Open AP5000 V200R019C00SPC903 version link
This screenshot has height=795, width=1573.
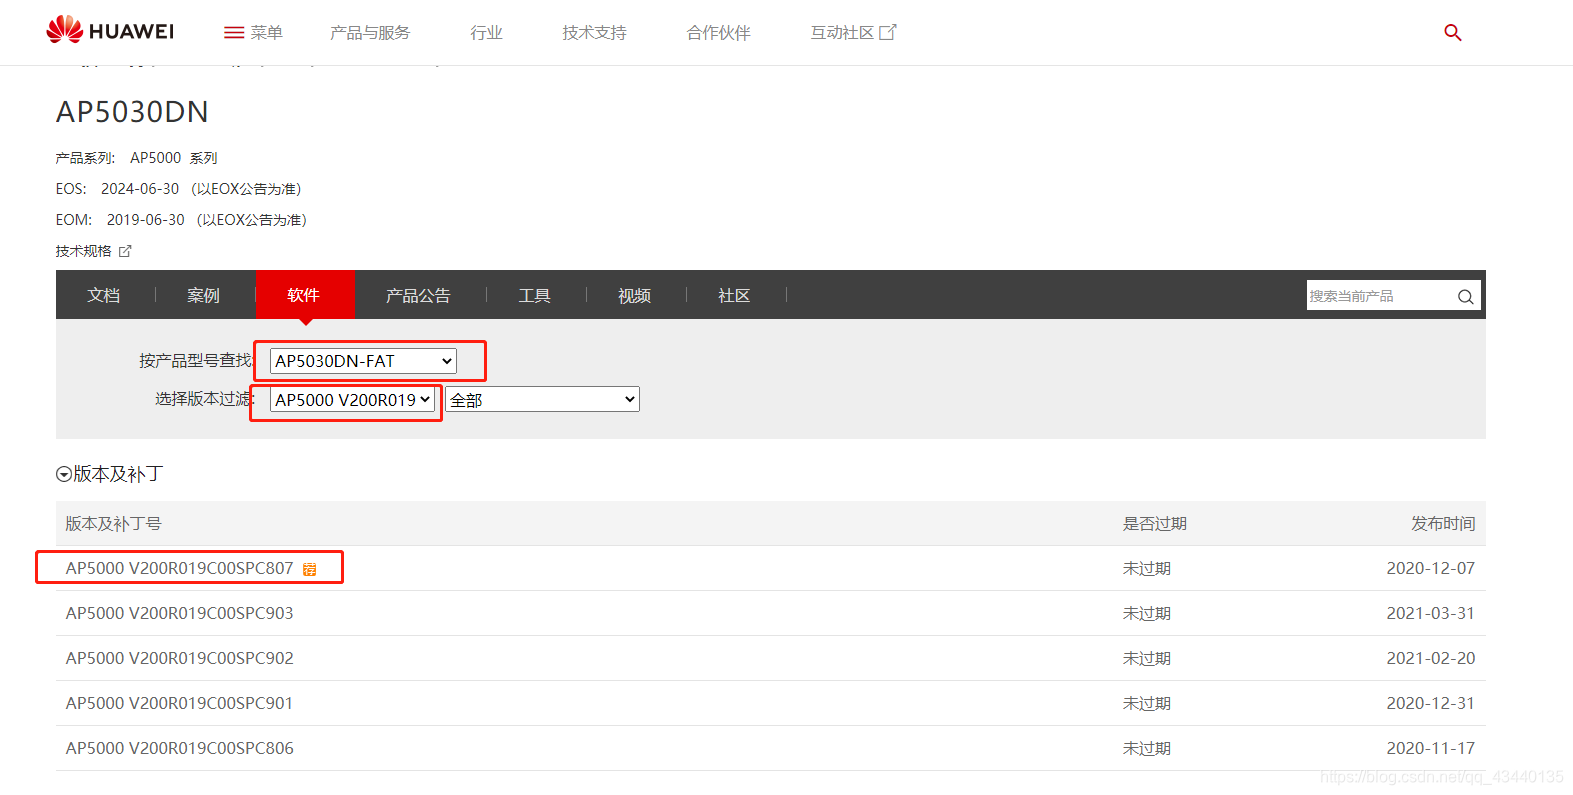point(180,613)
